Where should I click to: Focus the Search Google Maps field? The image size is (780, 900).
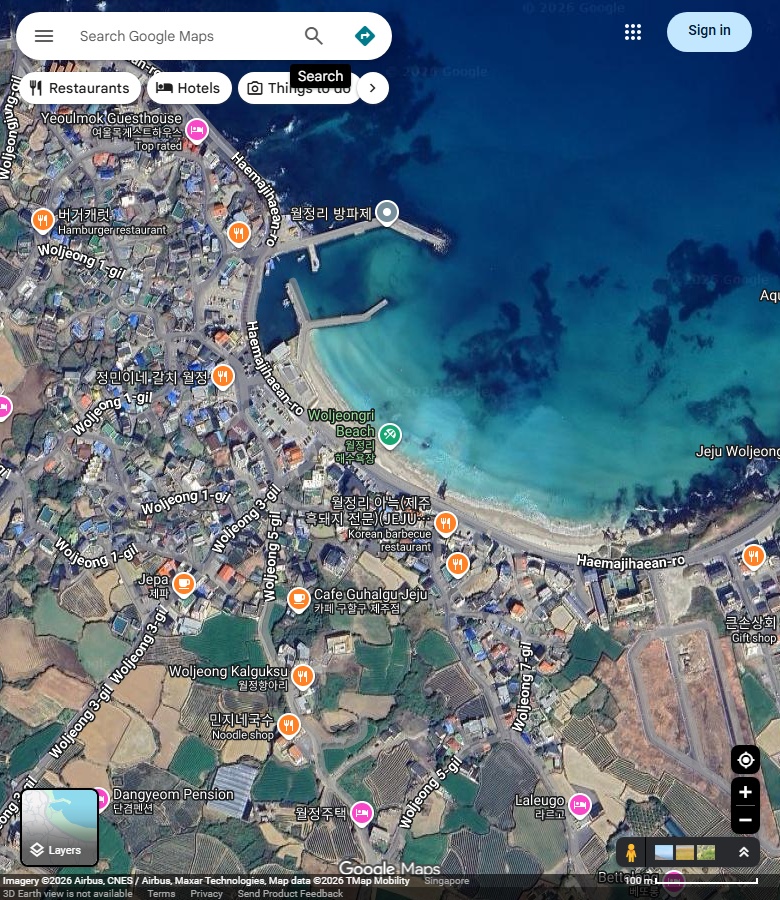click(x=184, y=36)
